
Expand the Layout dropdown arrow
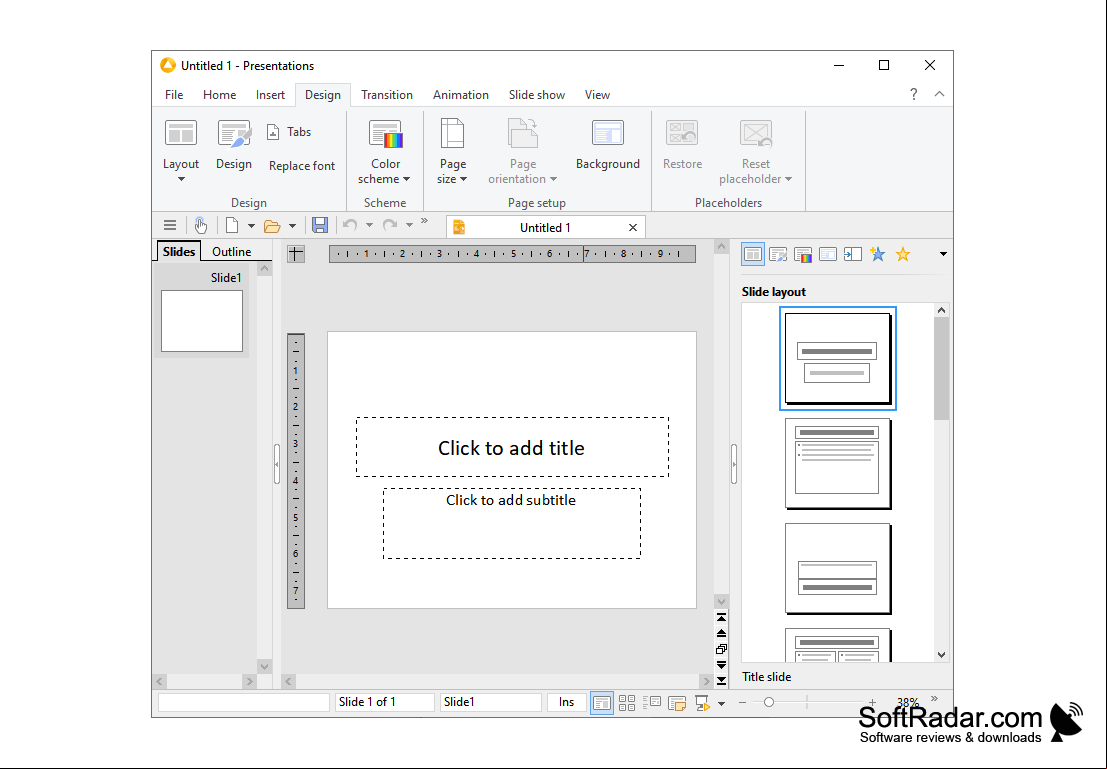pyautogui.click(x=181, y=179)
